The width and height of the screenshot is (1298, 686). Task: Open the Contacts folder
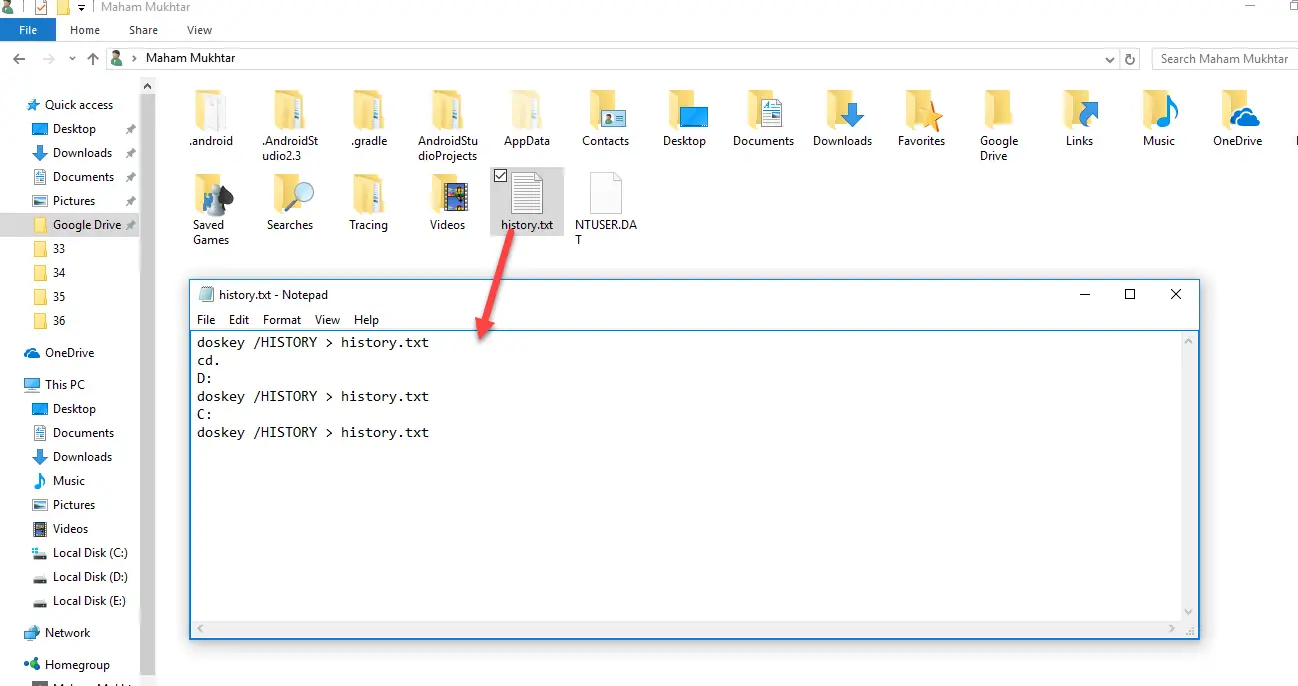[x=605, y=115]
